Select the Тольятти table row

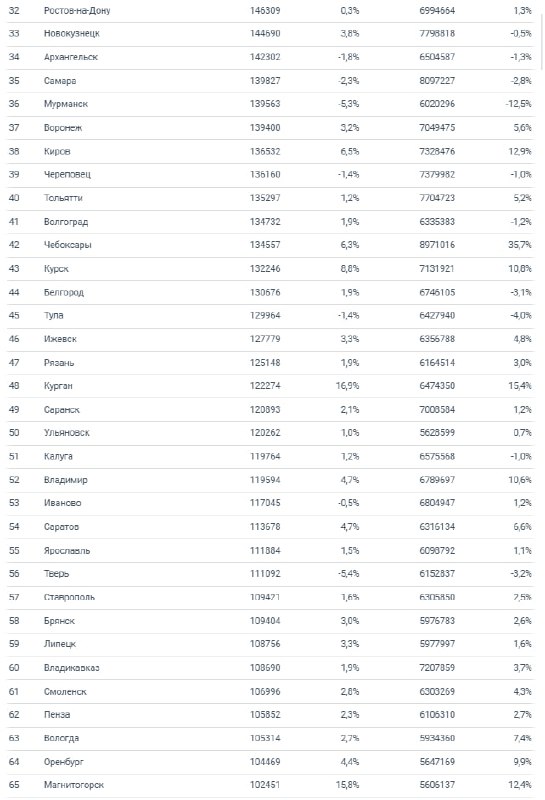coord(270,198)
